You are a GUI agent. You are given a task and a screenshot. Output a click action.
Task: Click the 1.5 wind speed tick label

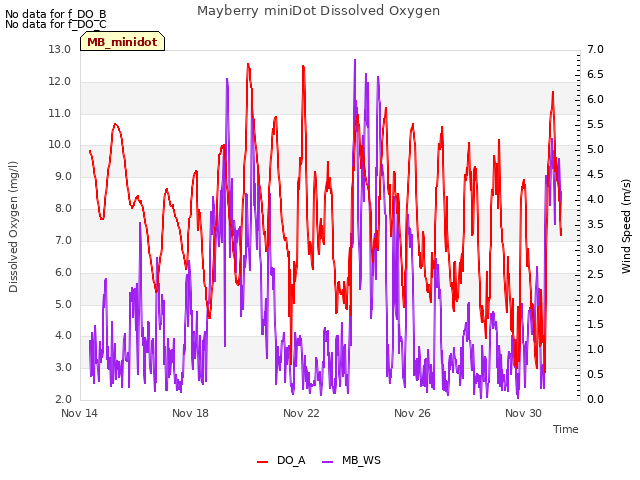[x=595, y=324]
